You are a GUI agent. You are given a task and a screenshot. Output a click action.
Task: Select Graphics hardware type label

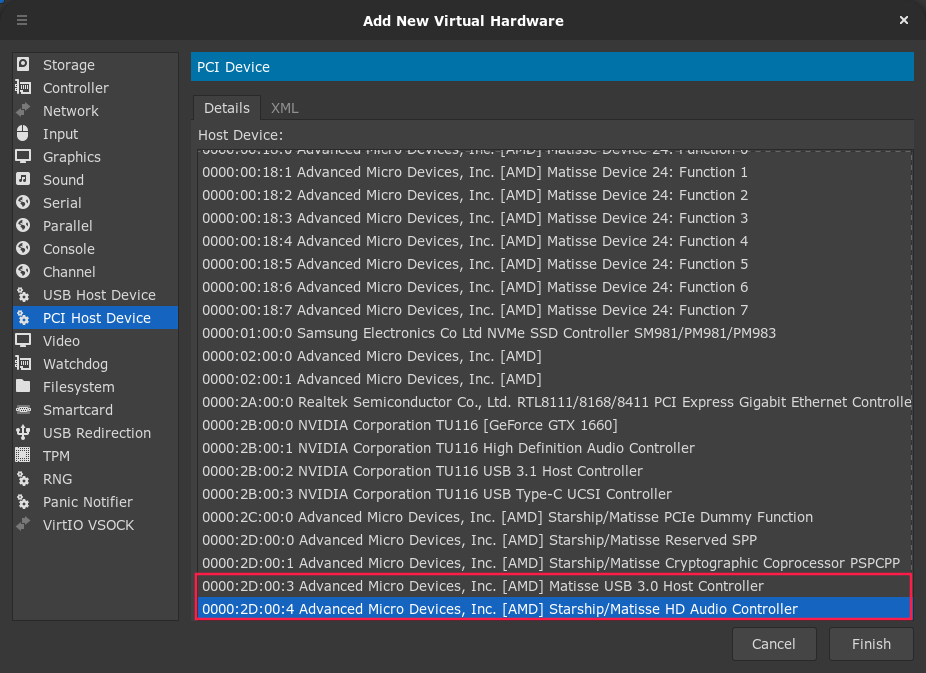(x=71, y=157)
